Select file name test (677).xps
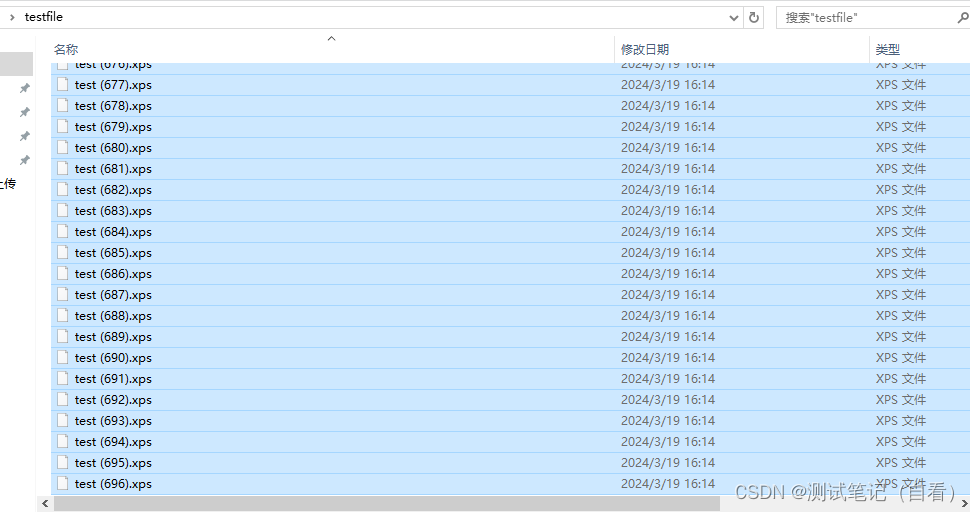The width and height of the screenshot is (970, 512). tap(113, 85)
